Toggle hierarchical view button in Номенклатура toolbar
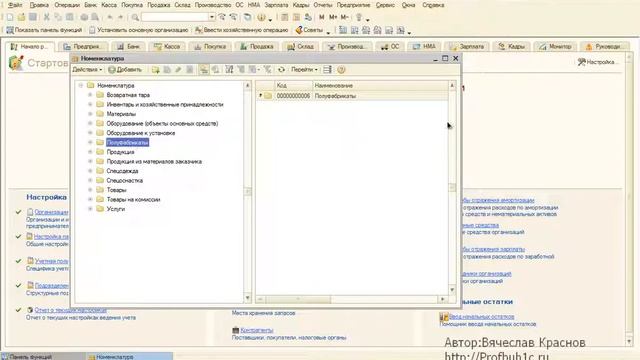 pos(204,70)
